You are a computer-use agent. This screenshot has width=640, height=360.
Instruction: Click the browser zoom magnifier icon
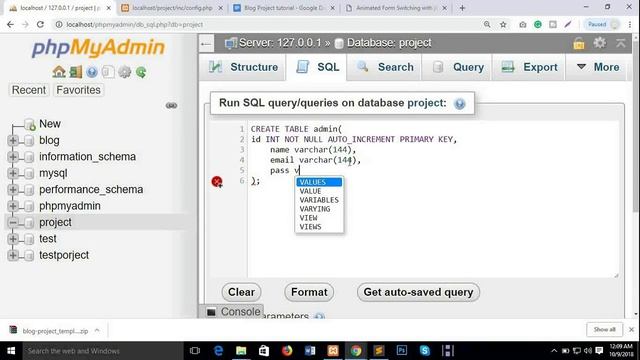point(487,24)
